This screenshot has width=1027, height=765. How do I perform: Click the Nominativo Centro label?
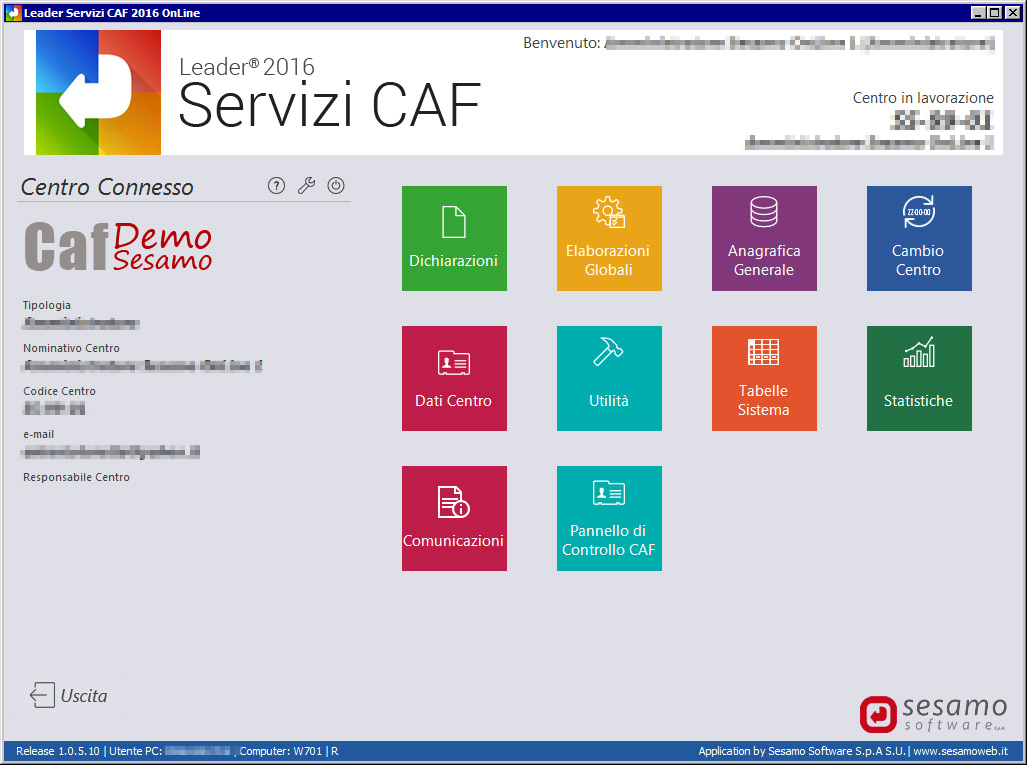click(x=71, y=348)
